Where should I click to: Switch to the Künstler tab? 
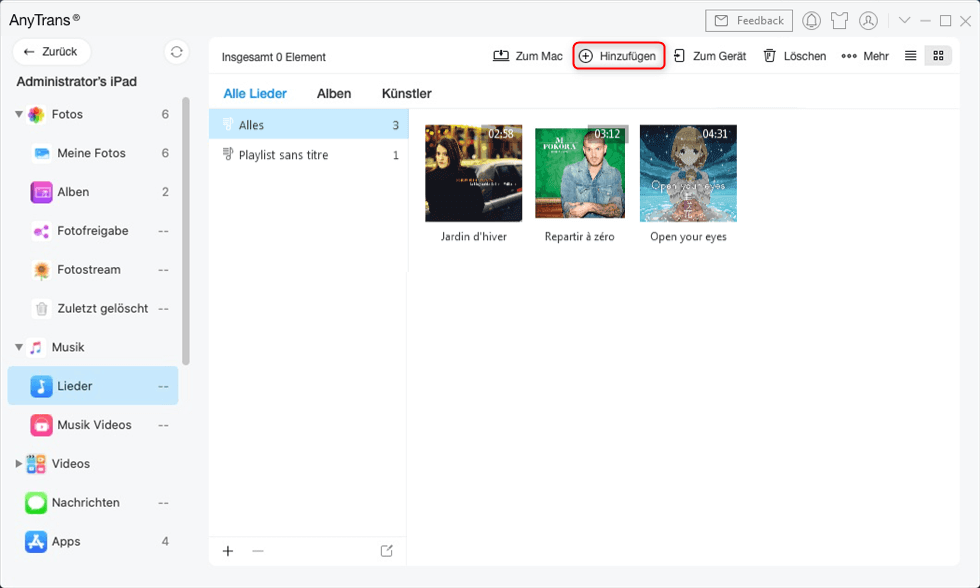point(406,94)
